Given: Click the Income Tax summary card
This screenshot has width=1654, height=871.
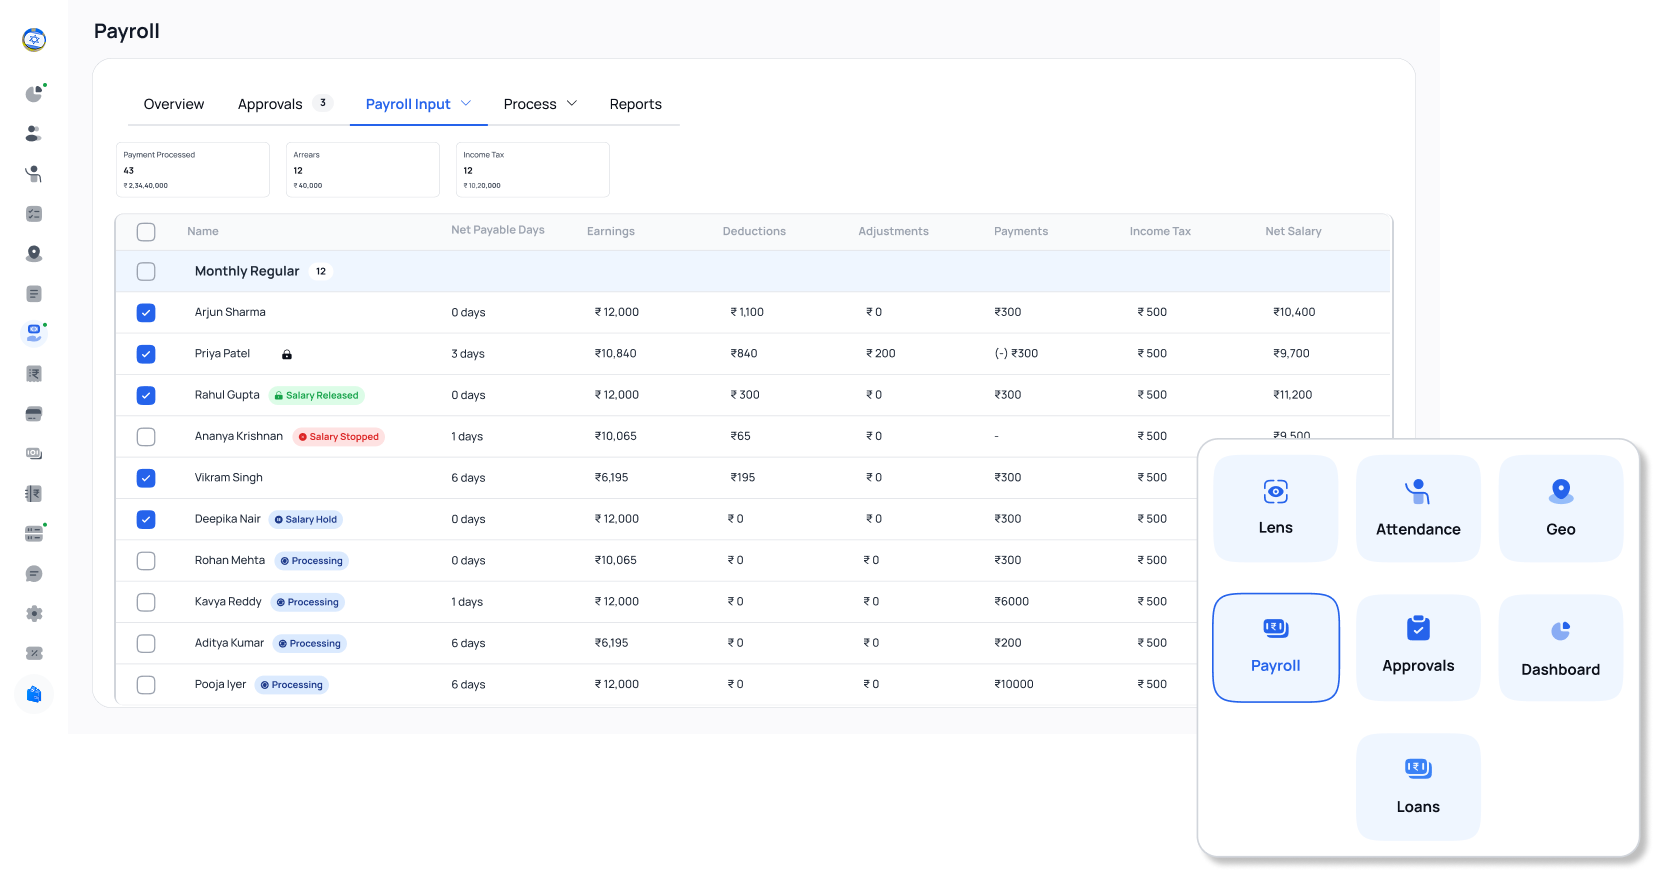Looking at the screenshot, I should click(533, 170).
